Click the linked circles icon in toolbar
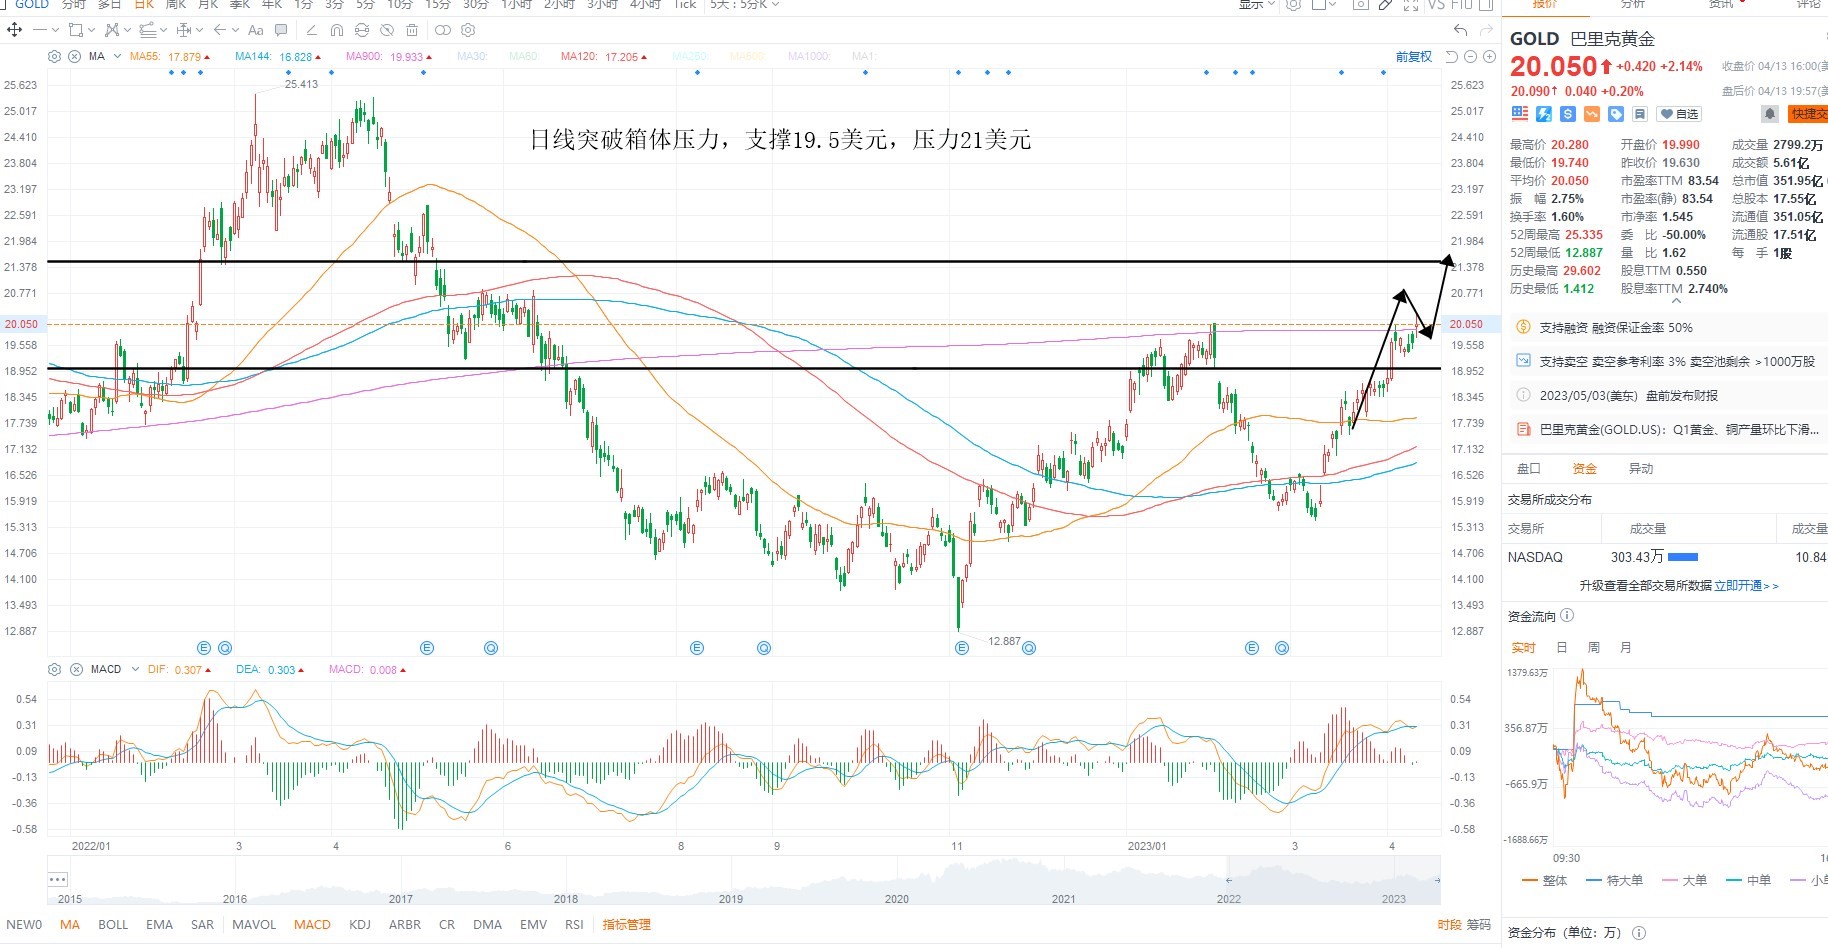Image resolution: width=1828 pixels, height=948 pixels. pyautogui.click(x=443, y=30)
